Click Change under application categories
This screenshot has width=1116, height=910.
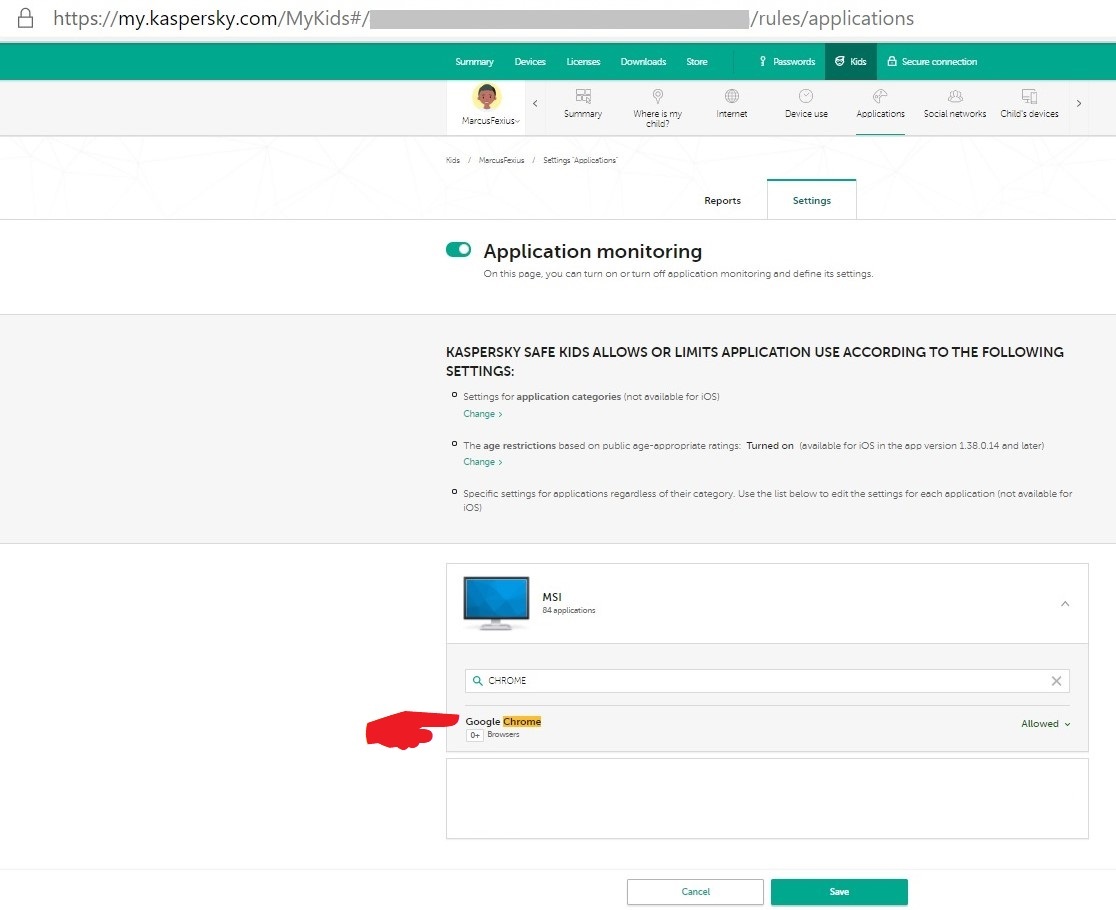483,414
